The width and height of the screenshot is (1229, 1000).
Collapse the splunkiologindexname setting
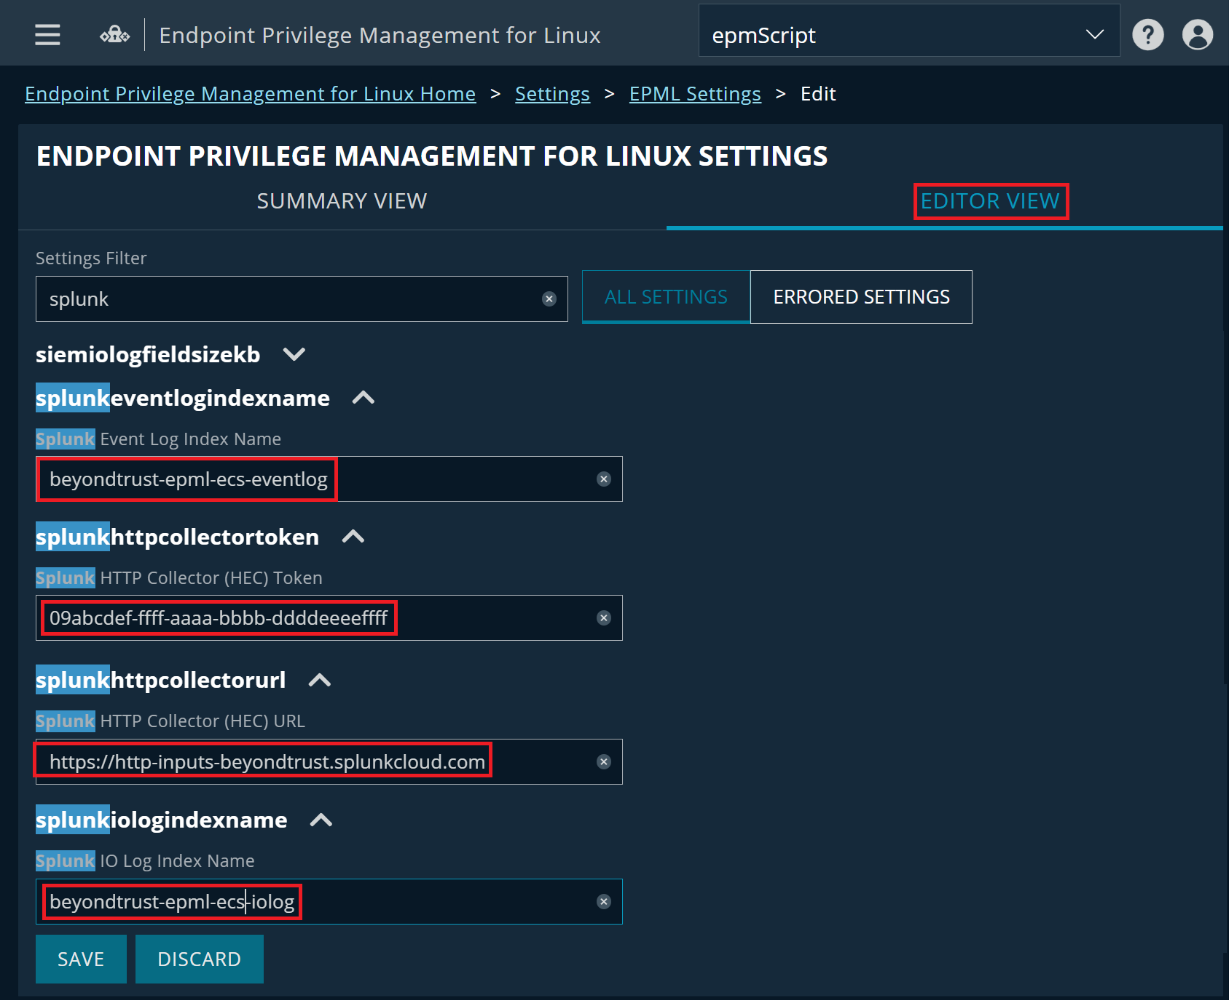[319, 819]
